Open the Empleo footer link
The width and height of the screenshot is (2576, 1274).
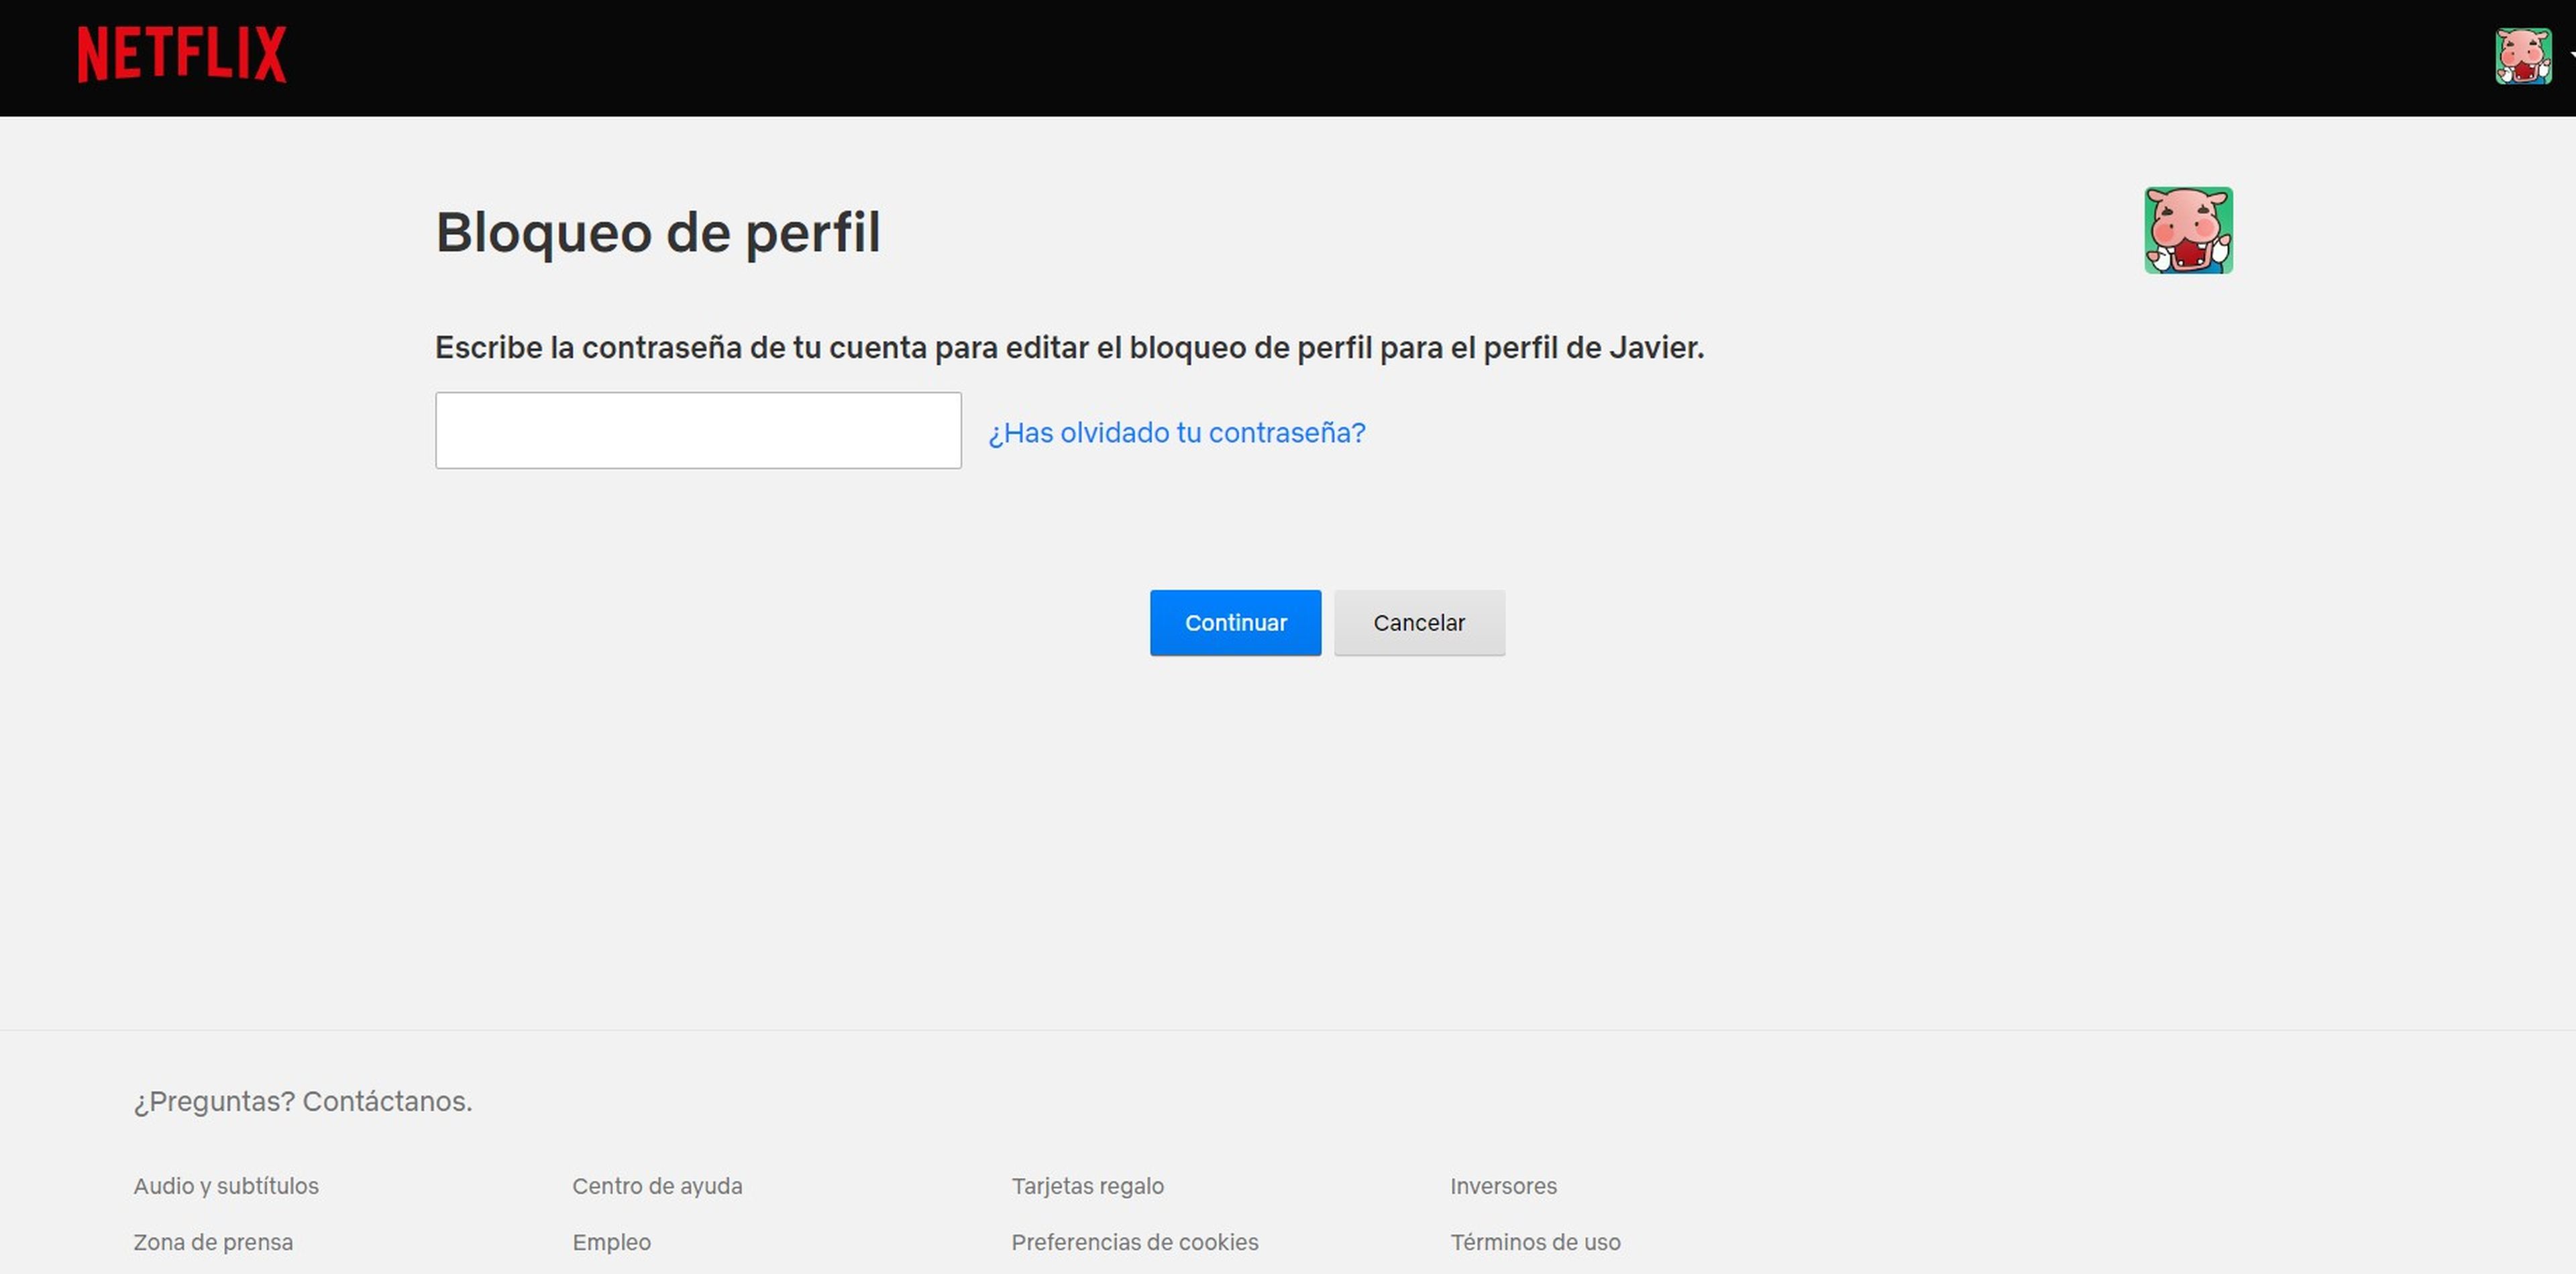(x=611, y=1242)
